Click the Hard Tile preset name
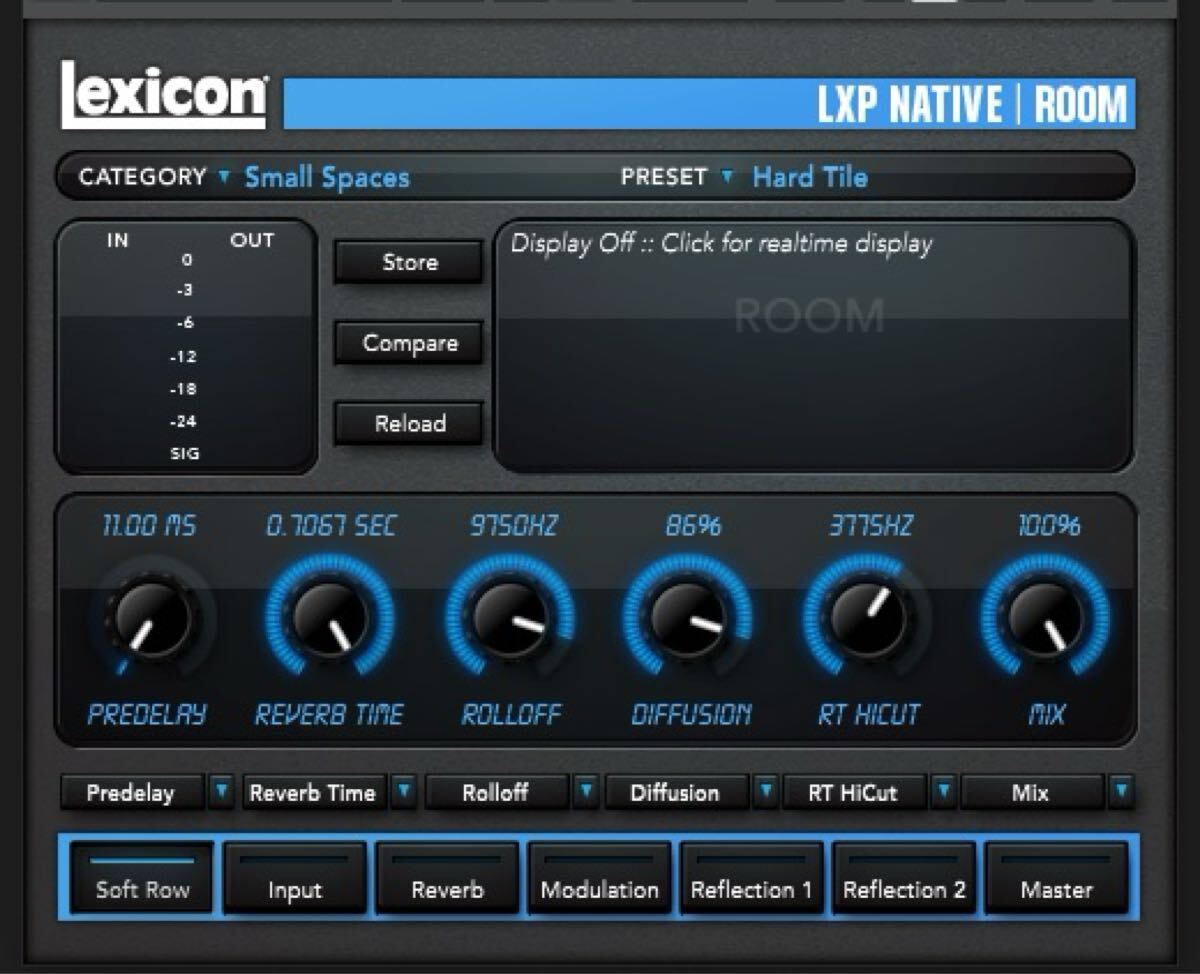 (810, 178)
